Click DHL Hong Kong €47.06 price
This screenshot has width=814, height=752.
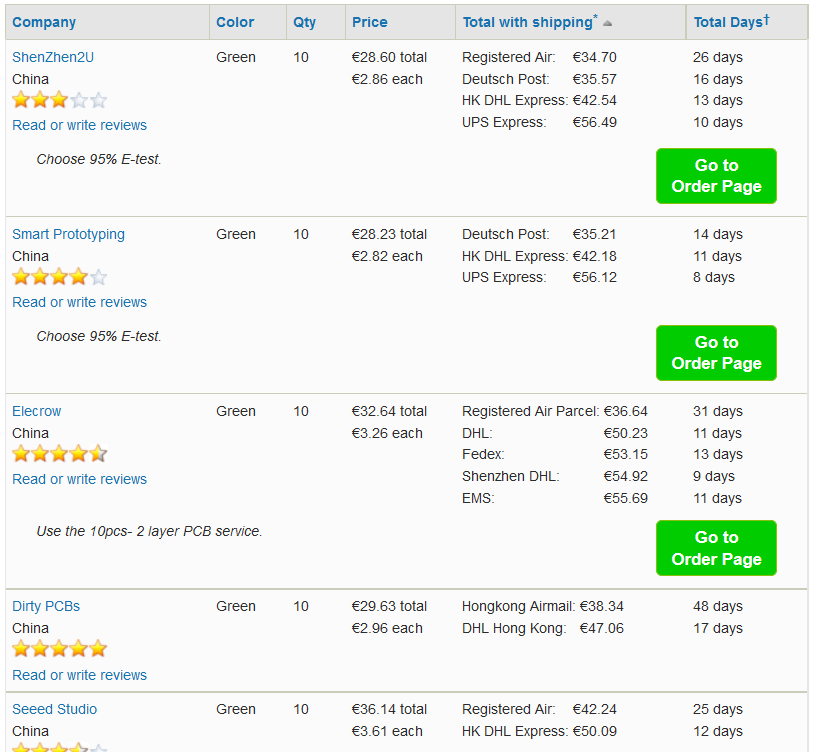[602, 628]
